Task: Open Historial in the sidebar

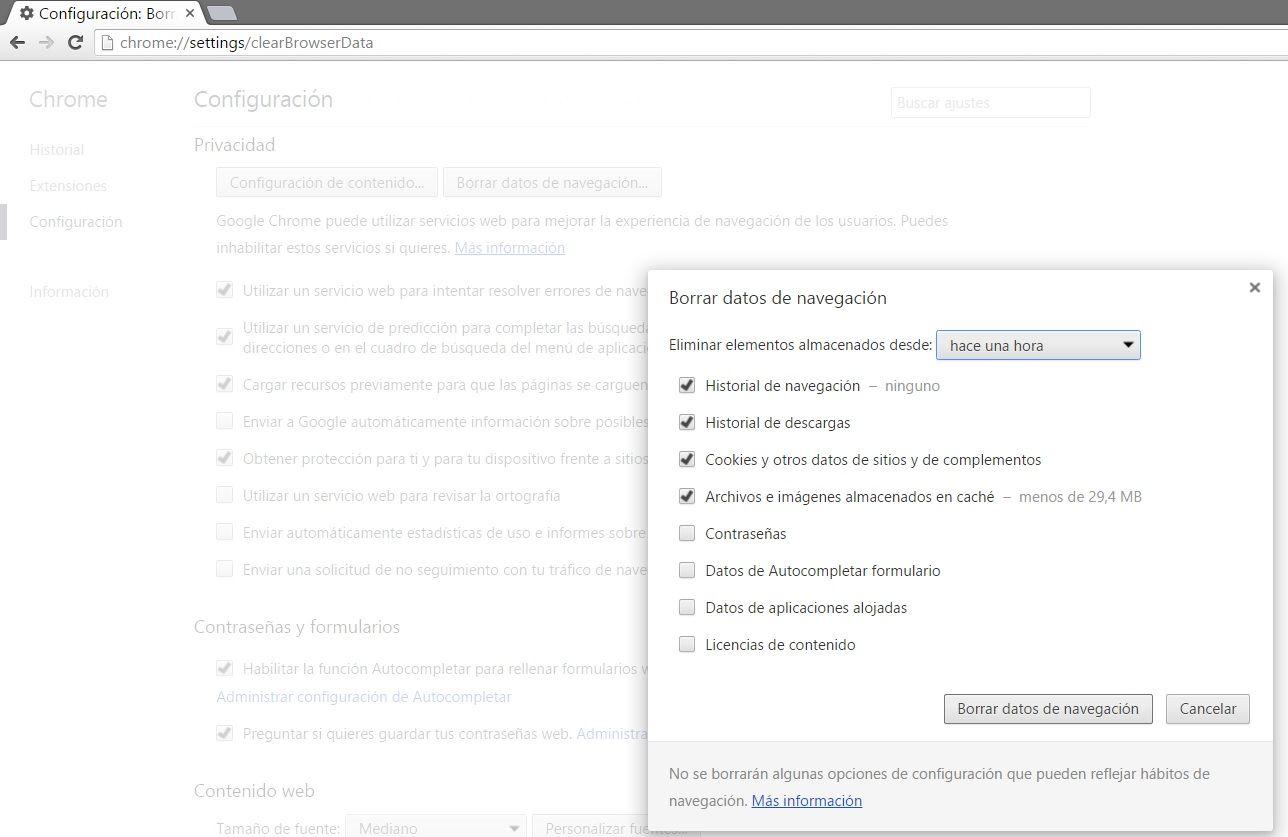Action: (x=57, y=150)
